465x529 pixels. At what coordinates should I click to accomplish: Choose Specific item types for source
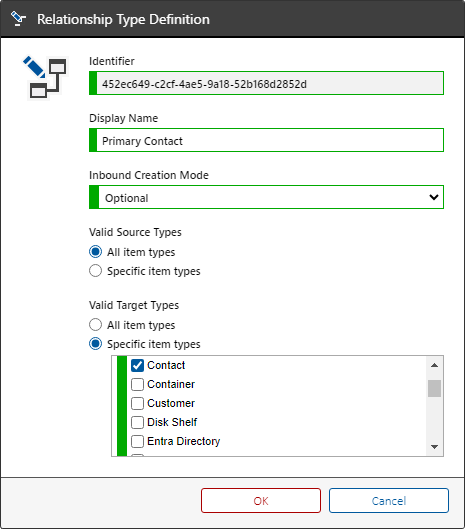95,271
